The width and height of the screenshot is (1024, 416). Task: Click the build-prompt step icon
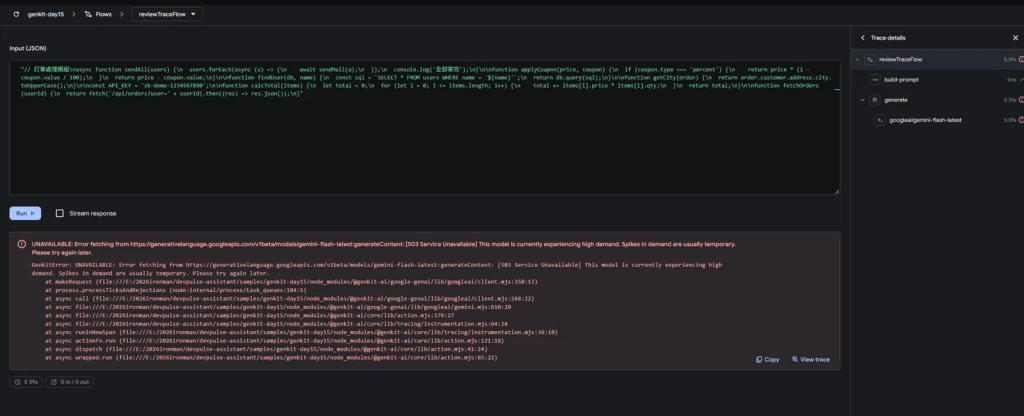coord(875,80)
